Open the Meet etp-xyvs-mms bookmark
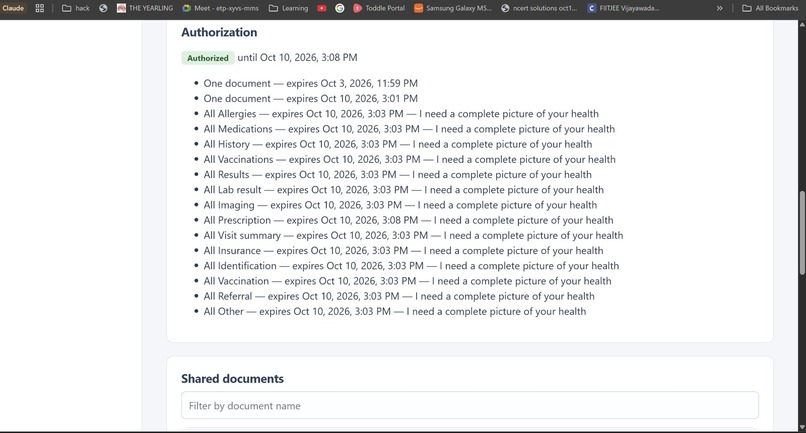The image size is (806, 433). click(221, 8)
